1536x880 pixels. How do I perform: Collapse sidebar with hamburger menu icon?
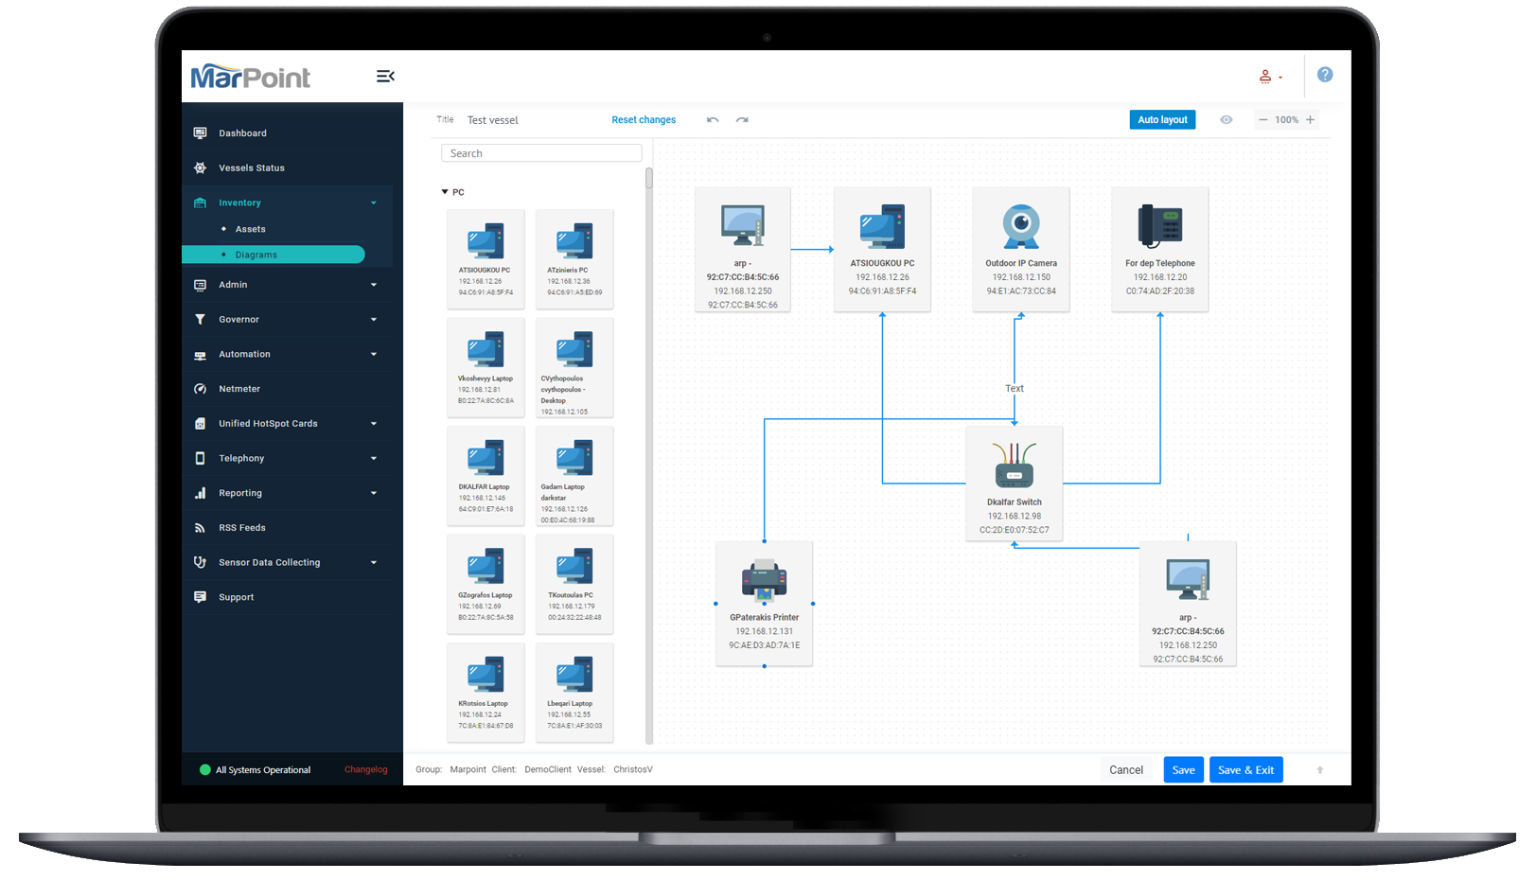click(x=385, y=76)
